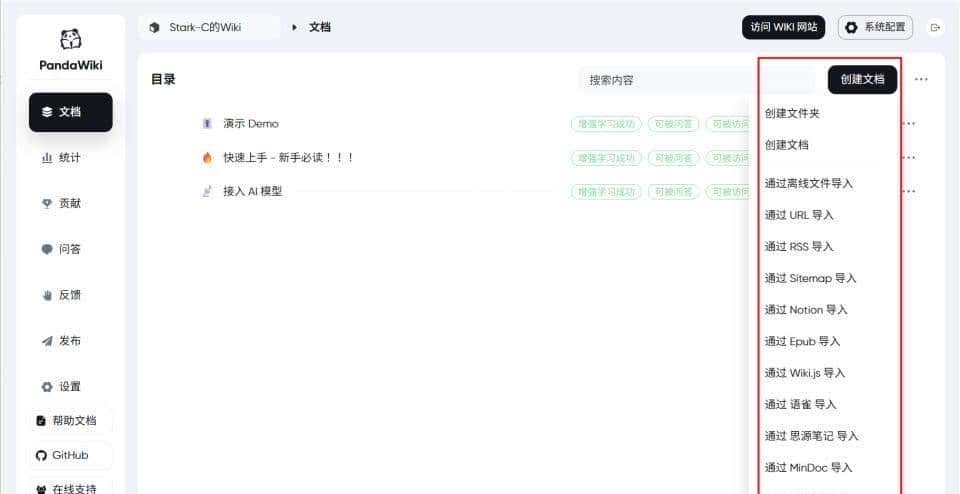Select 通过 Notion 导入 menu entry
This screenshot has height=494, width=960.
805,310
